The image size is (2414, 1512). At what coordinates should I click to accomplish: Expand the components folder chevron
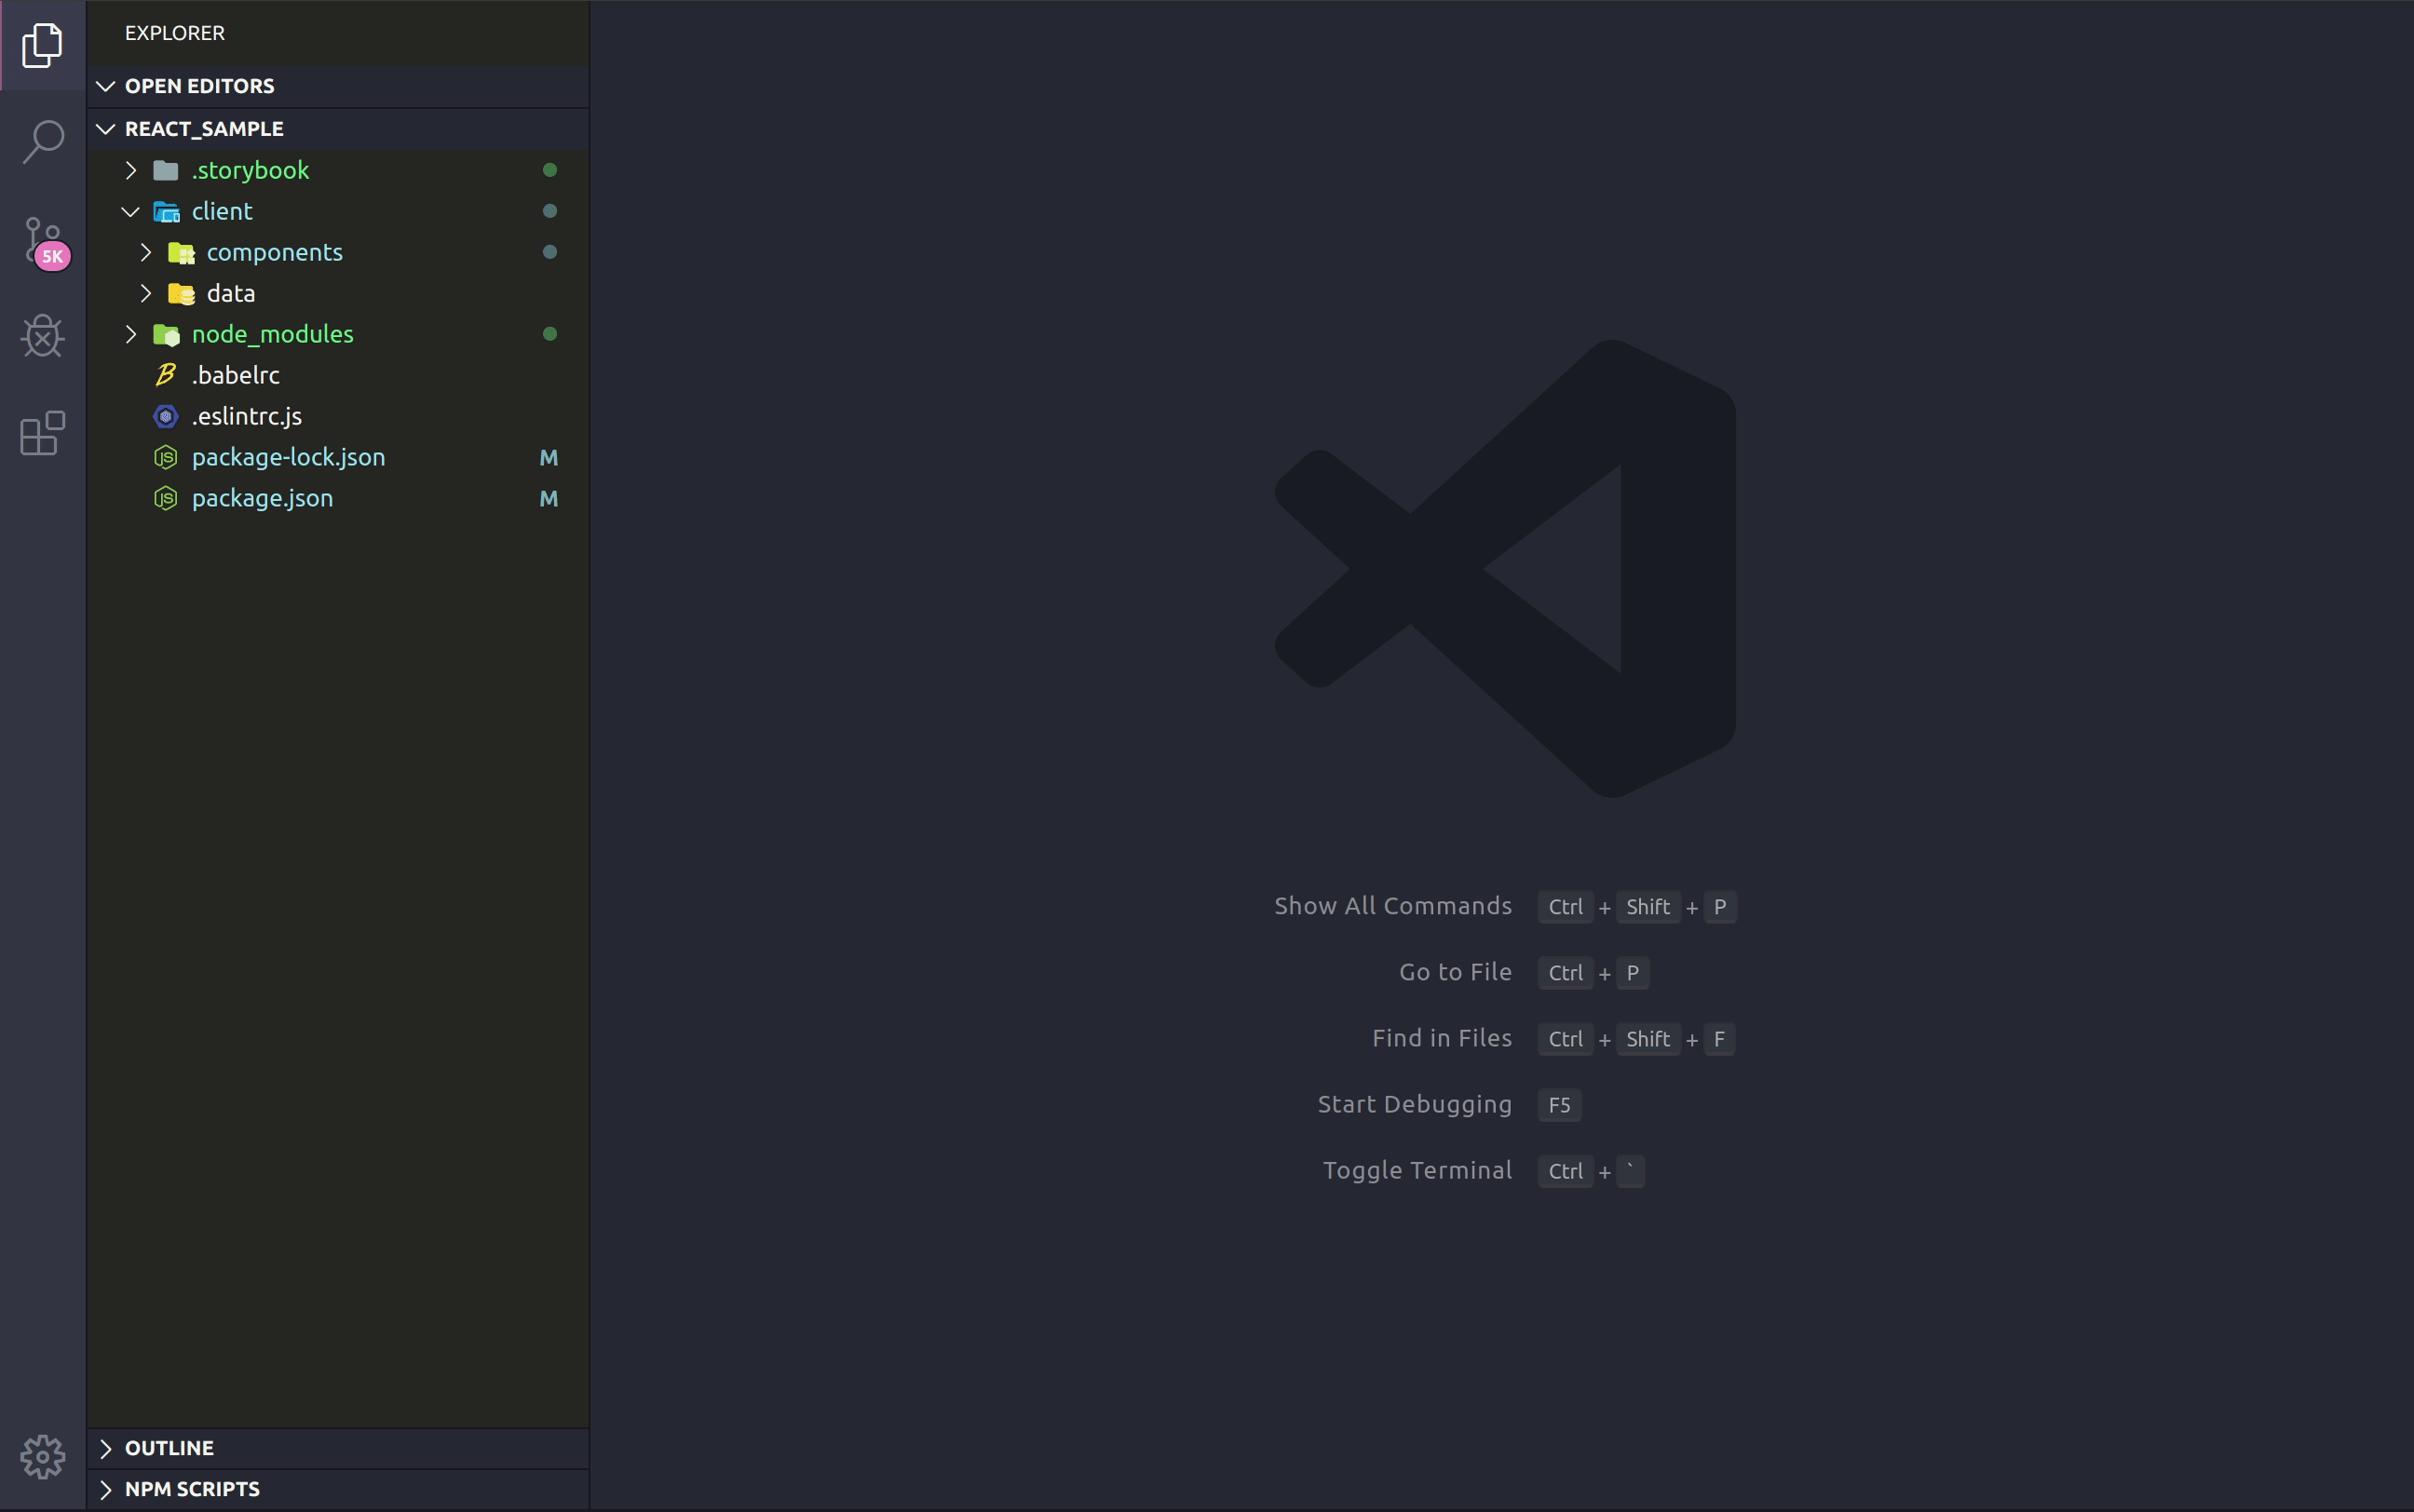pos(146,252)
